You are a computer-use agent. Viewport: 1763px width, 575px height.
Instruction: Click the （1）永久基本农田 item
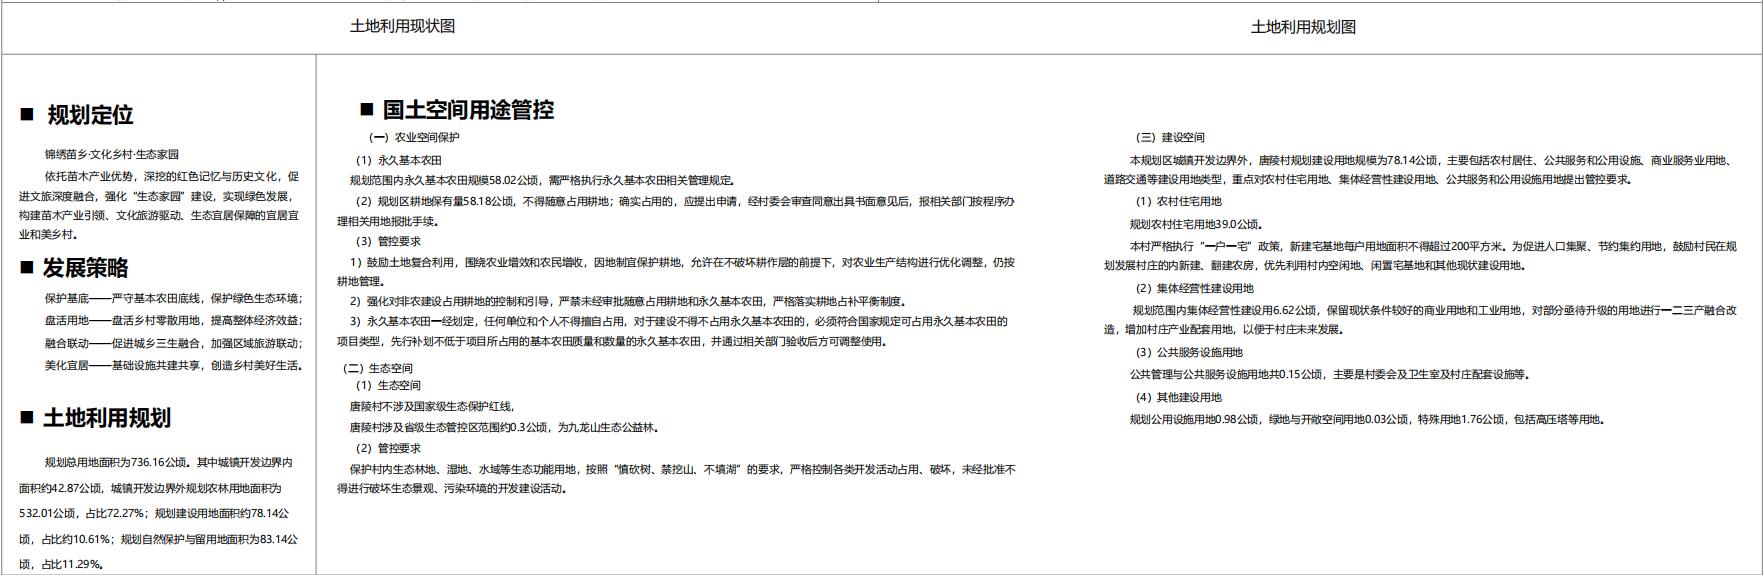(398, 160)
